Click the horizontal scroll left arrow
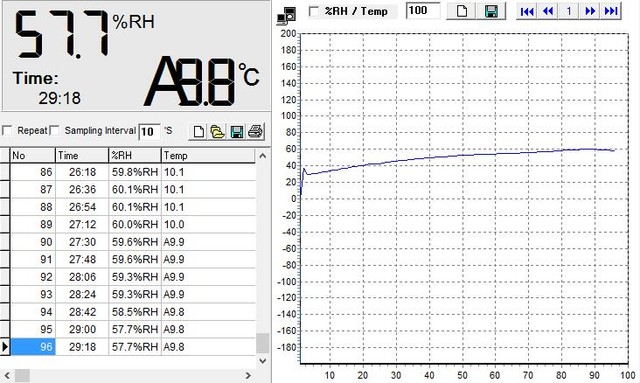The height and width of the screenshot is (383, 640). point(7,375)
